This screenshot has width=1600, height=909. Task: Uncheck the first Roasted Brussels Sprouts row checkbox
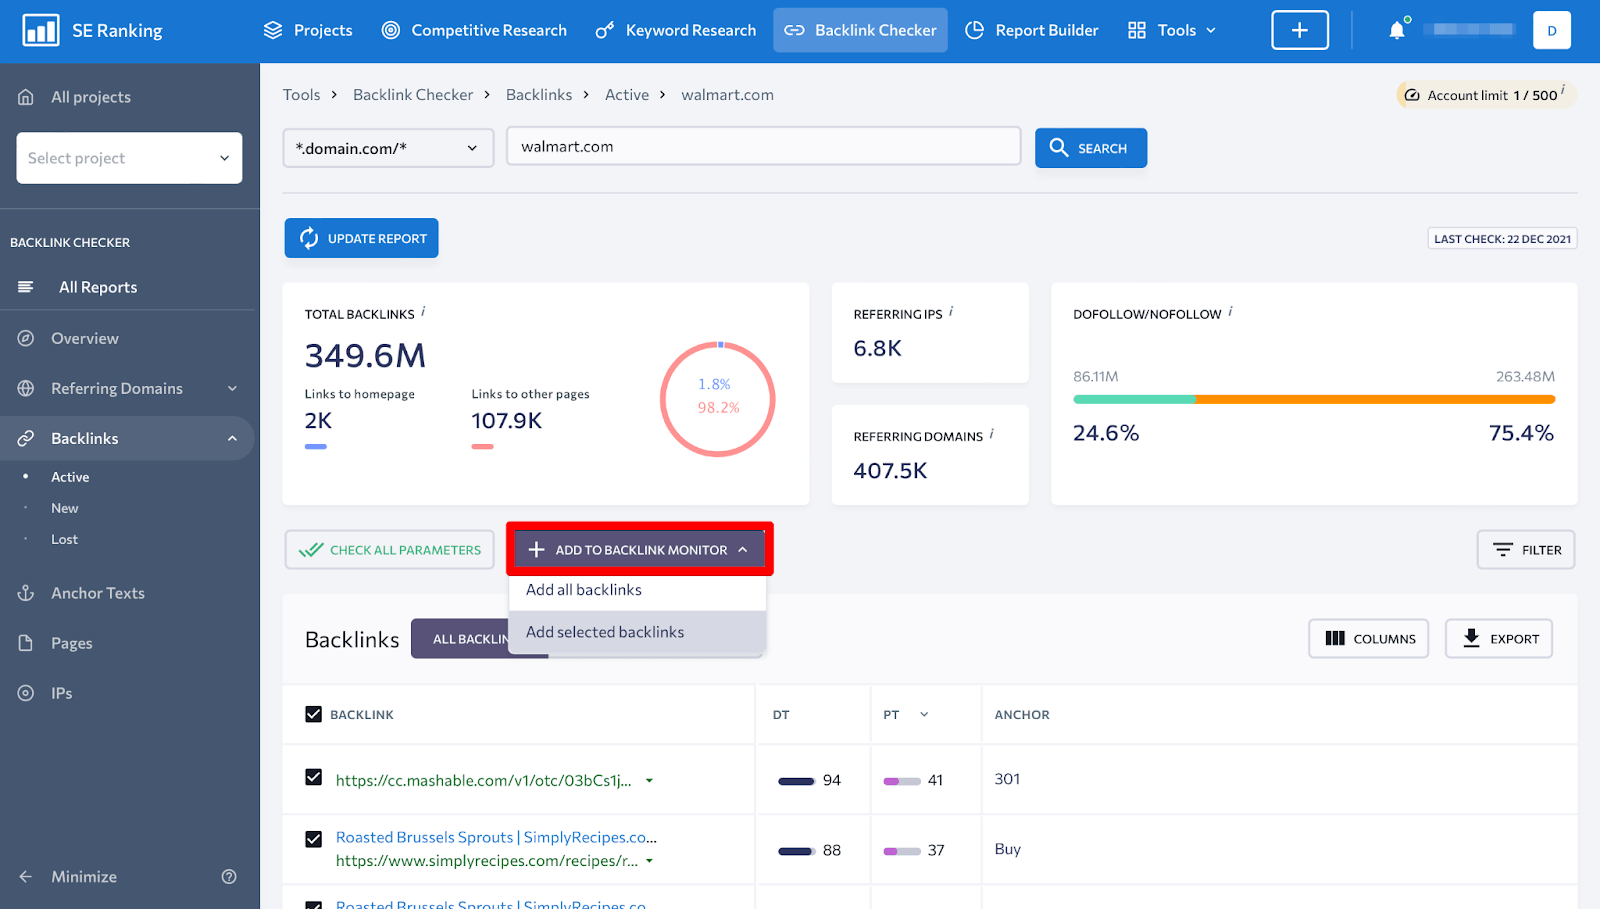tap(314, 839)
